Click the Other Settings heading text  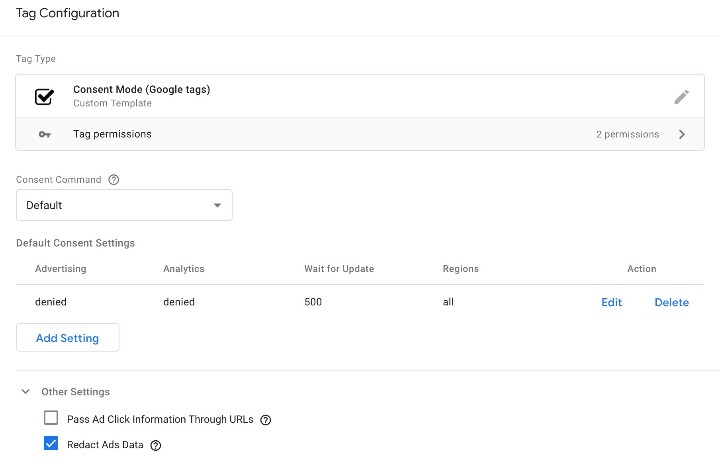click(x=75, y=392)
